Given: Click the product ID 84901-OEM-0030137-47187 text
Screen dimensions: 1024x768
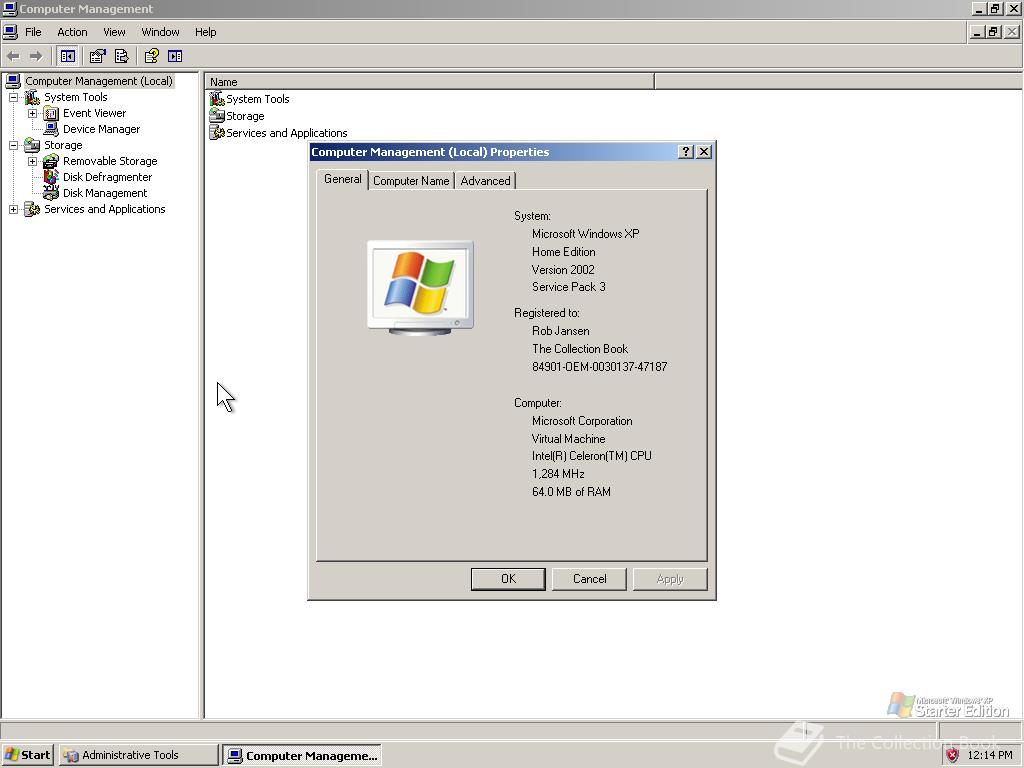Looking at the screenshot, I should 600,367.
